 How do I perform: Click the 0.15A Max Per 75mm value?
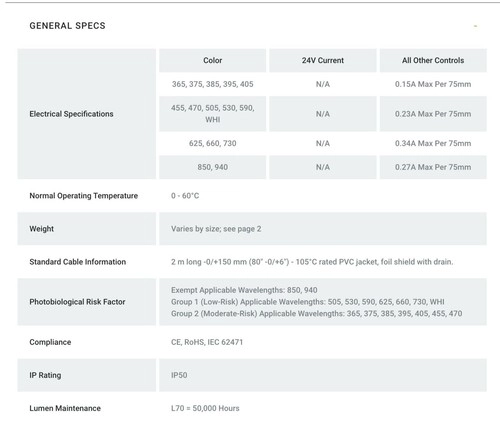(433, 84)
